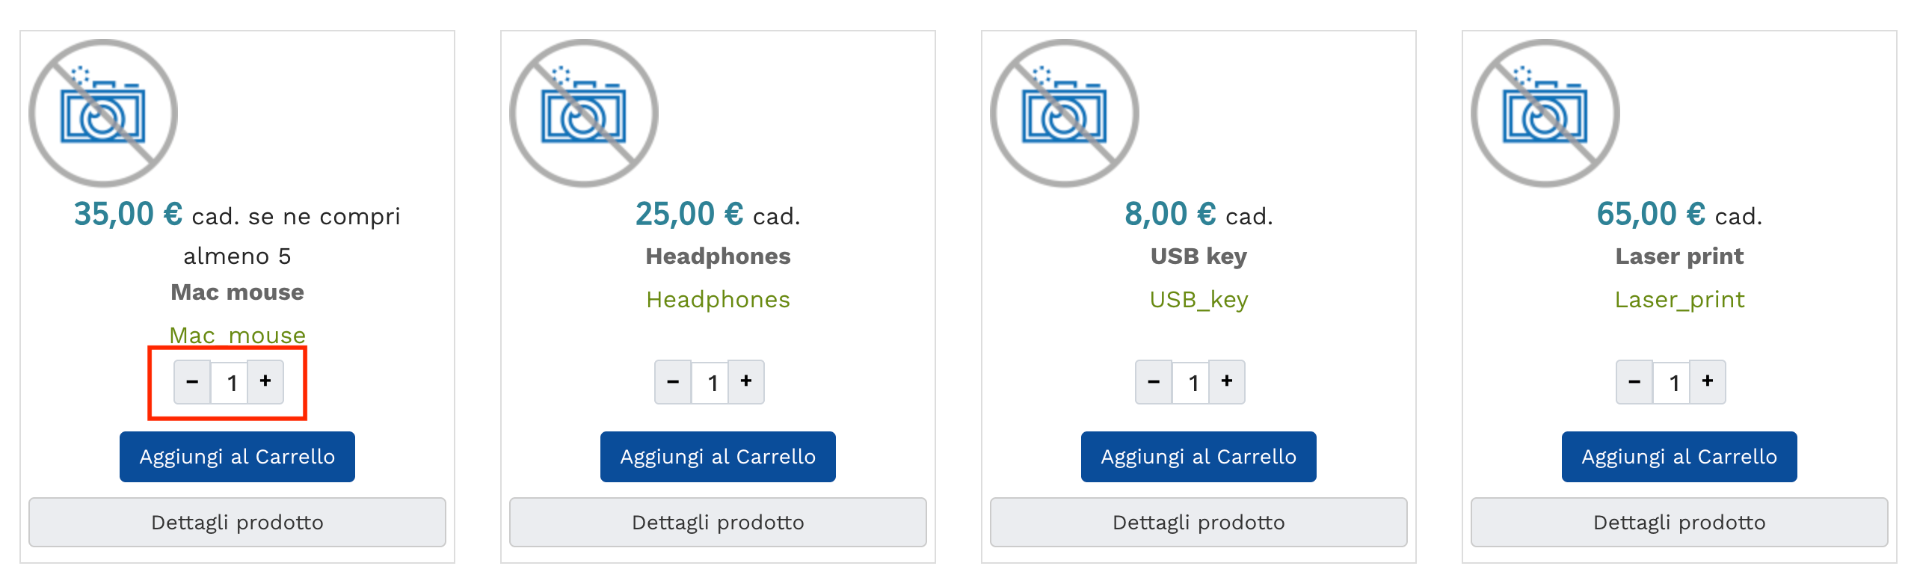
Task: Open Dettagli prodotto for Mac mouse
Action: tap(237, 522)
